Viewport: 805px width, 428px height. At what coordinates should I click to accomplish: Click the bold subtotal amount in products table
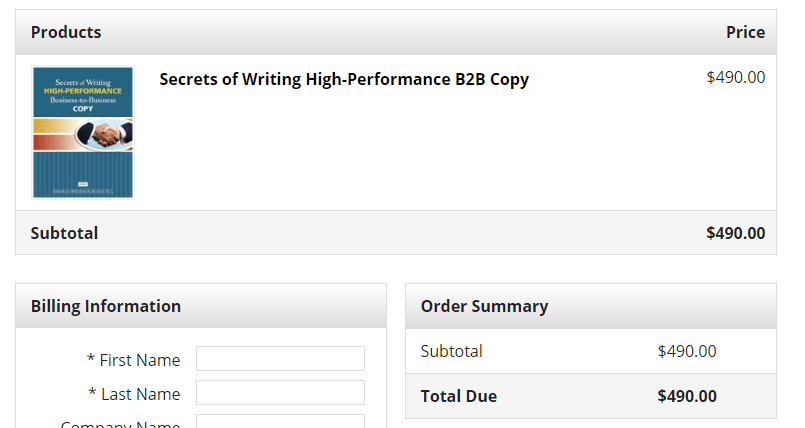click(735, 233)
